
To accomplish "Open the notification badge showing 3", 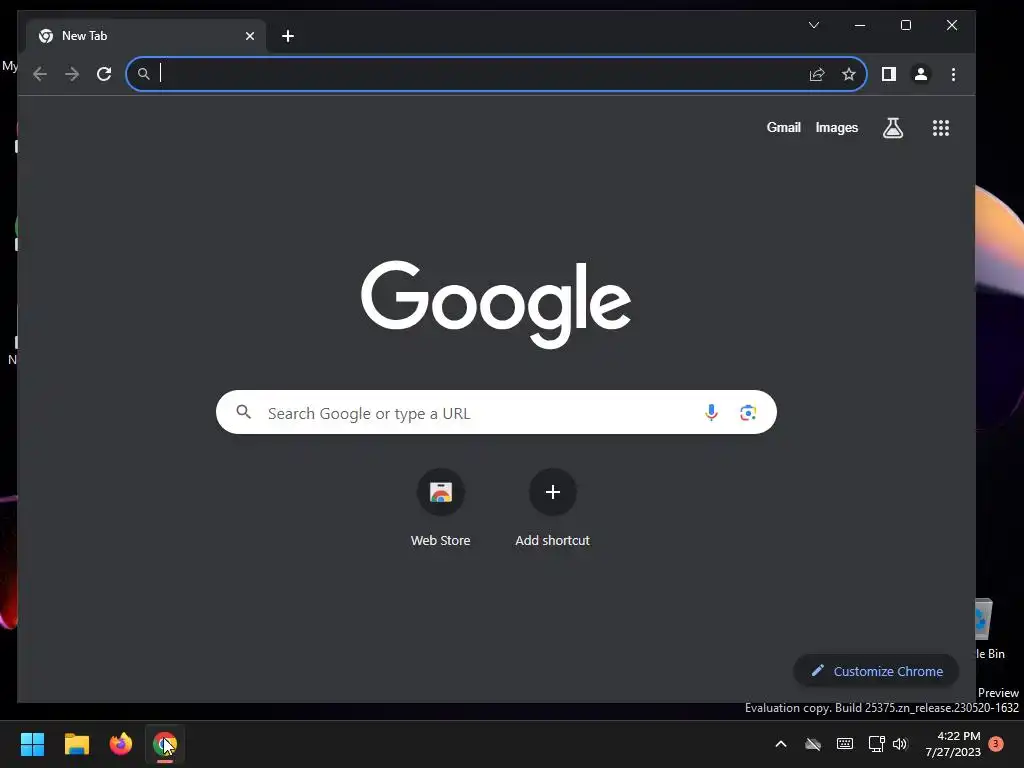I will coord(996,744).
